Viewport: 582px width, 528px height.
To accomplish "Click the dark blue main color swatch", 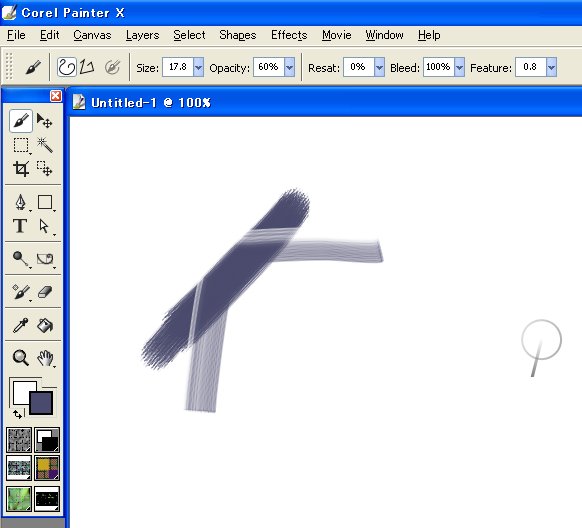I will (x=41, y=403).
